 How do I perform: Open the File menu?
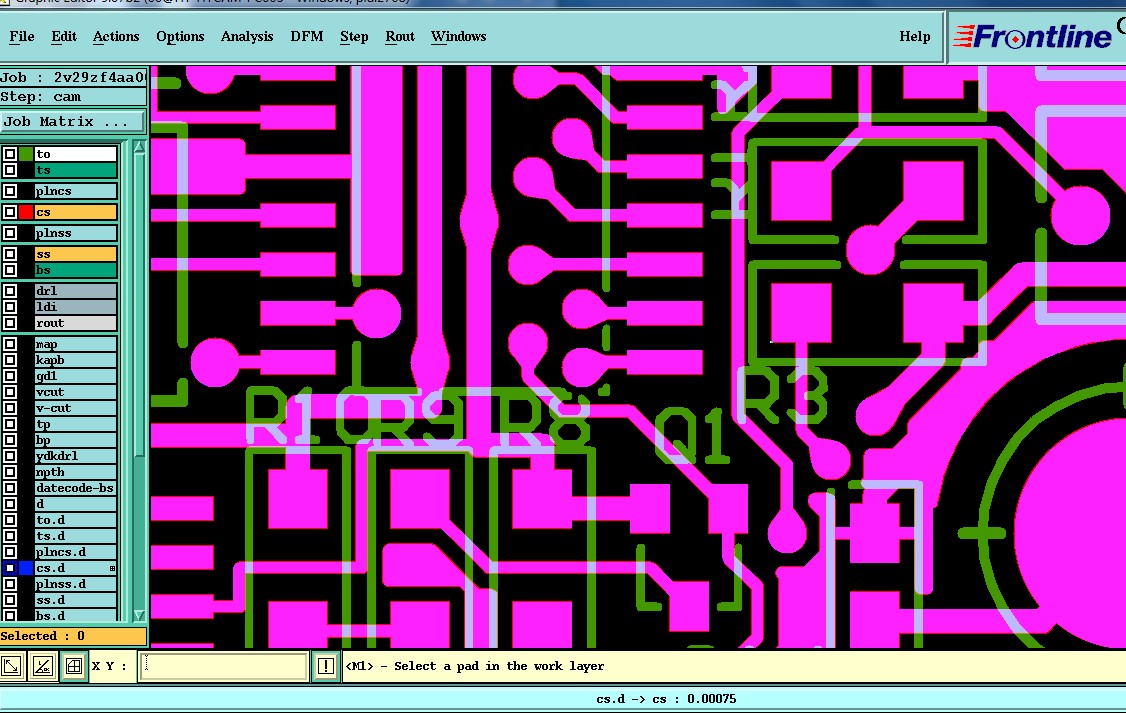coord(22,37)
